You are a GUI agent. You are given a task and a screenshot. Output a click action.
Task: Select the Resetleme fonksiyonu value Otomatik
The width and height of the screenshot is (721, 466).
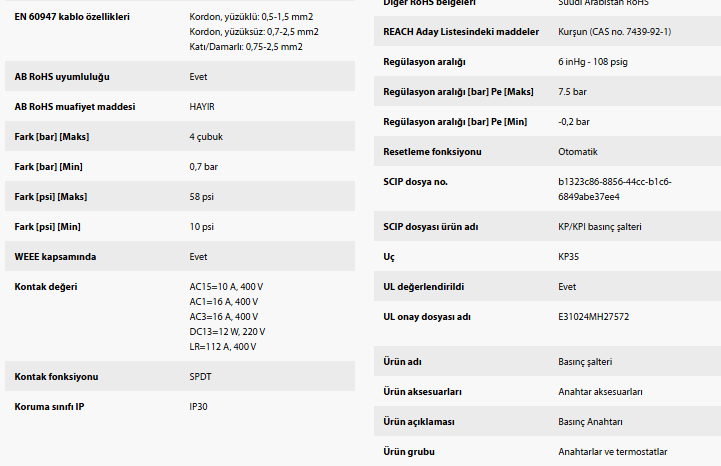[577, 152]
